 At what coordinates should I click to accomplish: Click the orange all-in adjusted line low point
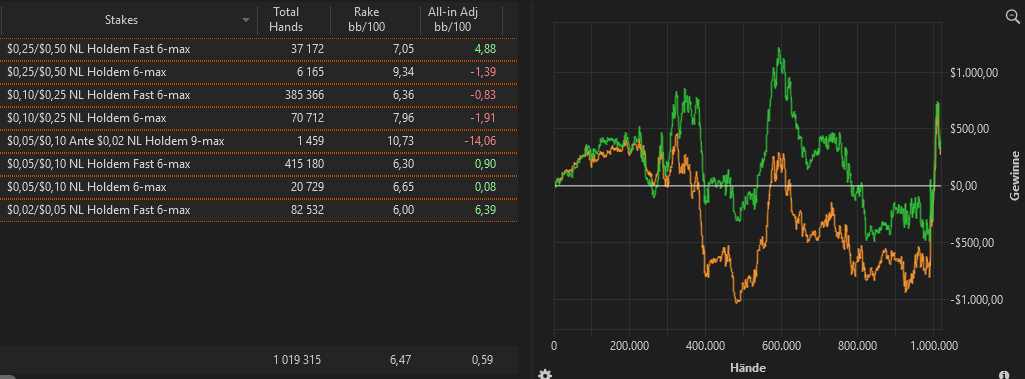[738, 302]
